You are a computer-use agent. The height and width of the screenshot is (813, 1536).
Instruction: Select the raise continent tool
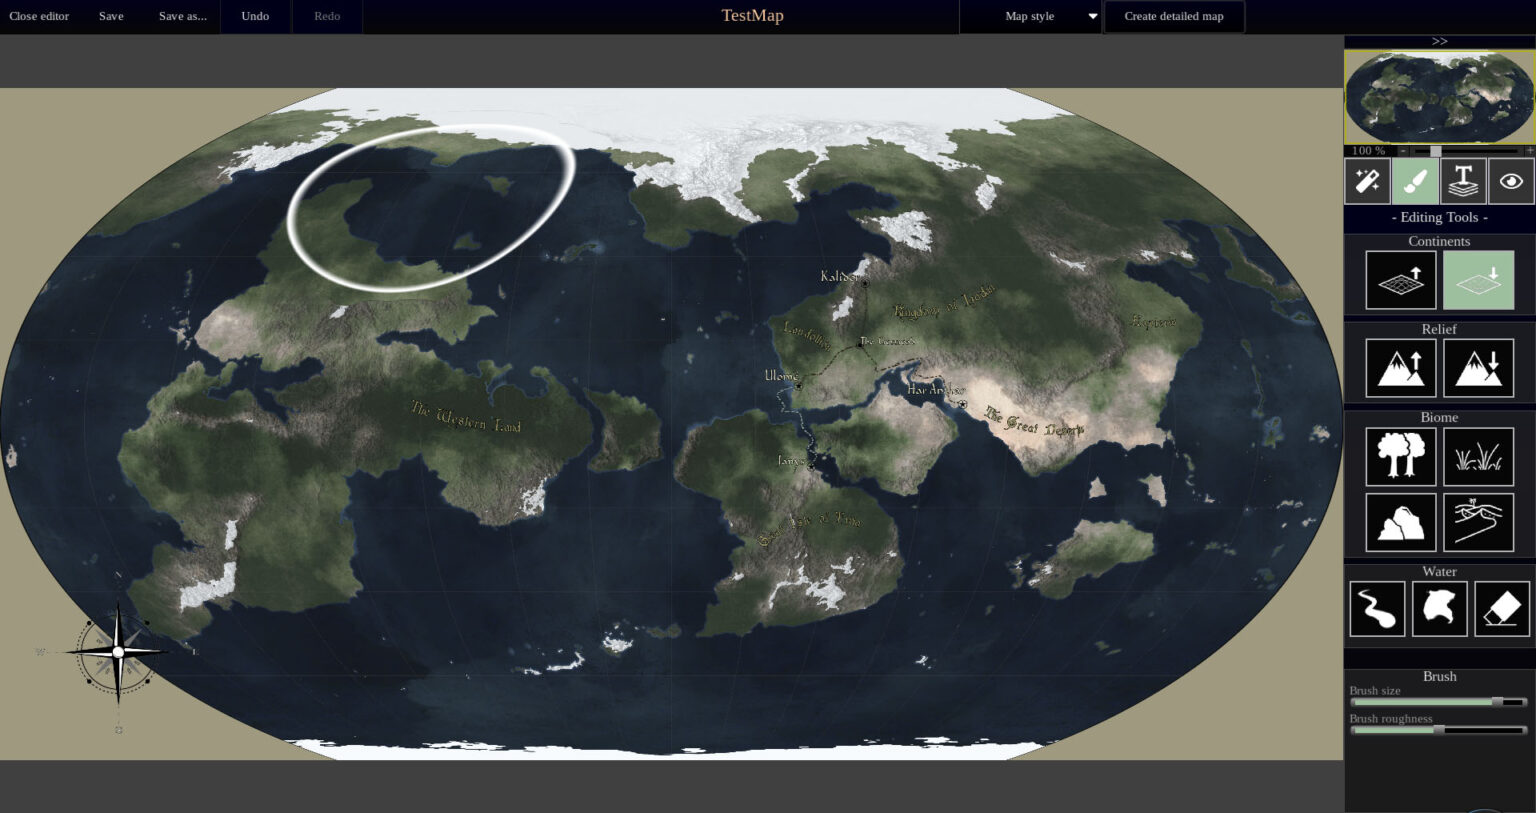coord(1400,280)
